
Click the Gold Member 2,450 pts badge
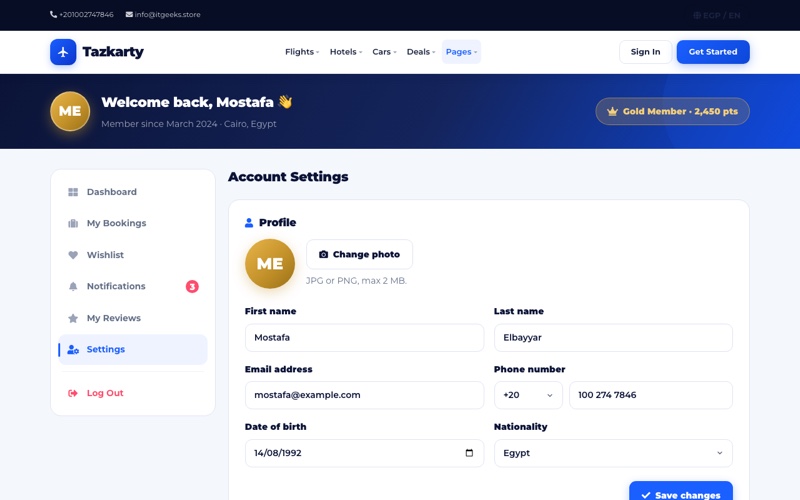tap(672, 111)
